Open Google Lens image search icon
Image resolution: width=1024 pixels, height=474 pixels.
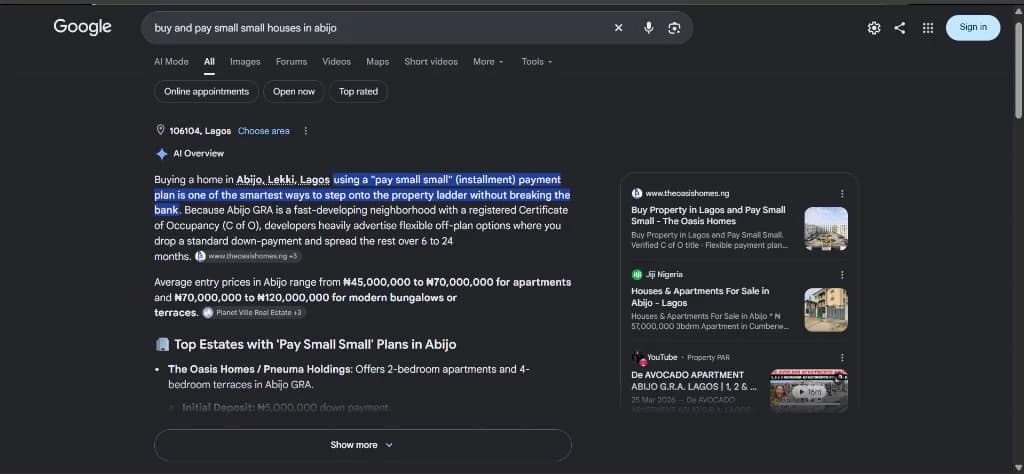[674, 28]
